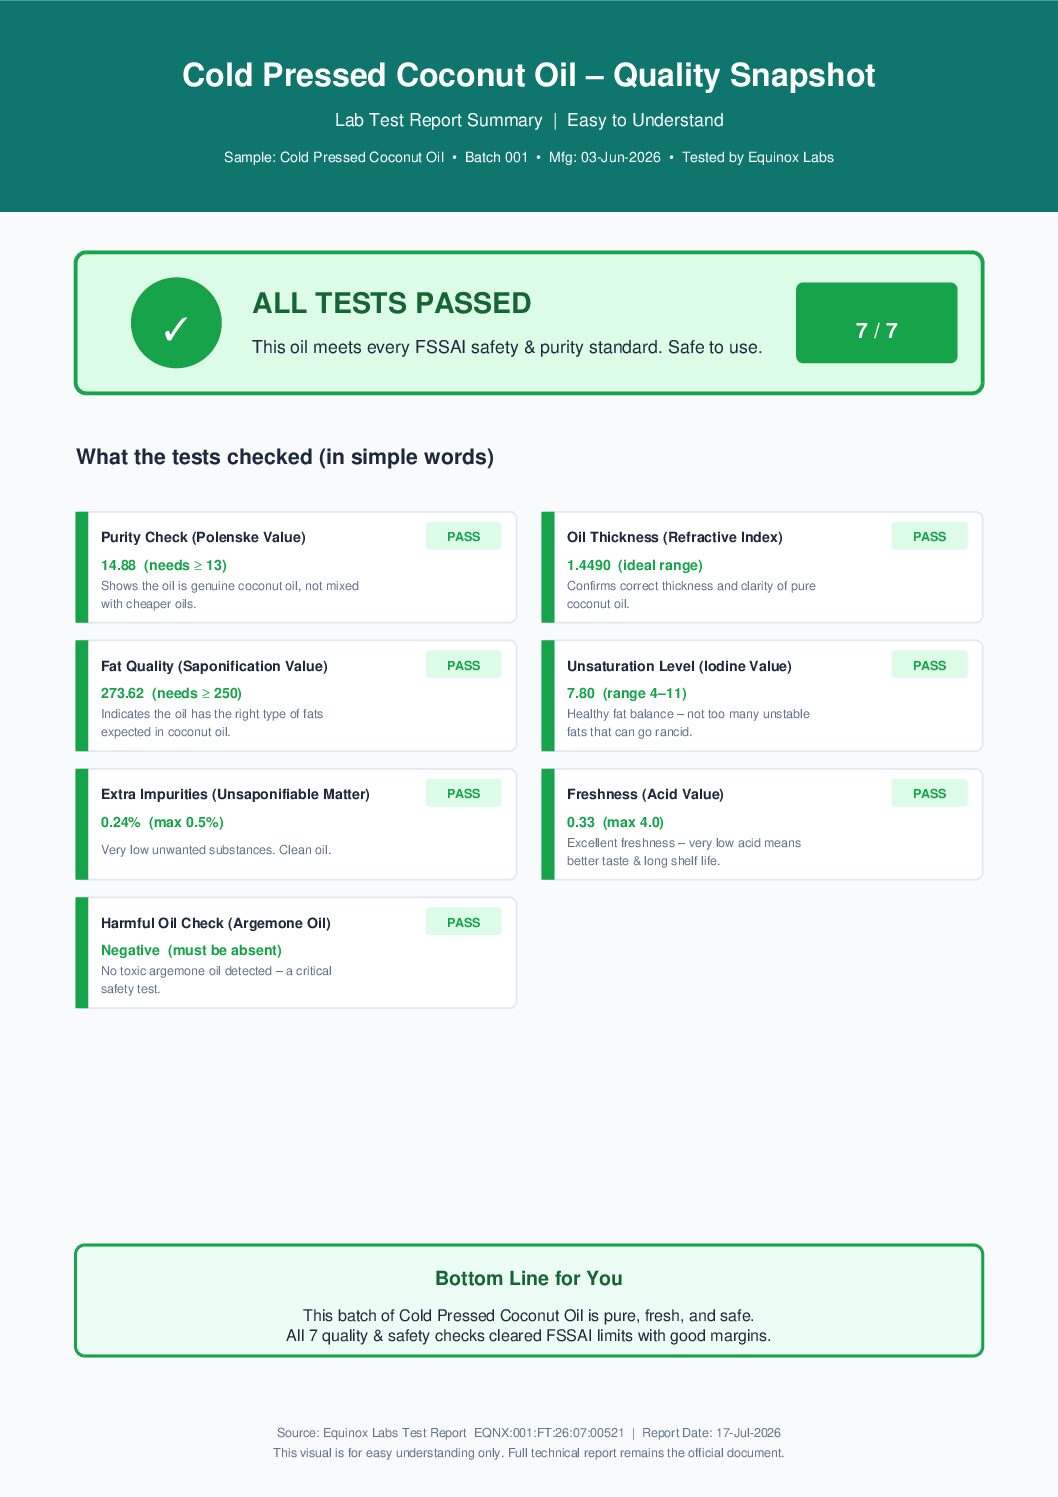Click the 7 / 7 score badge
Image resolution: width=1058 pixels, height=1497 pixels.
[876, 323]
